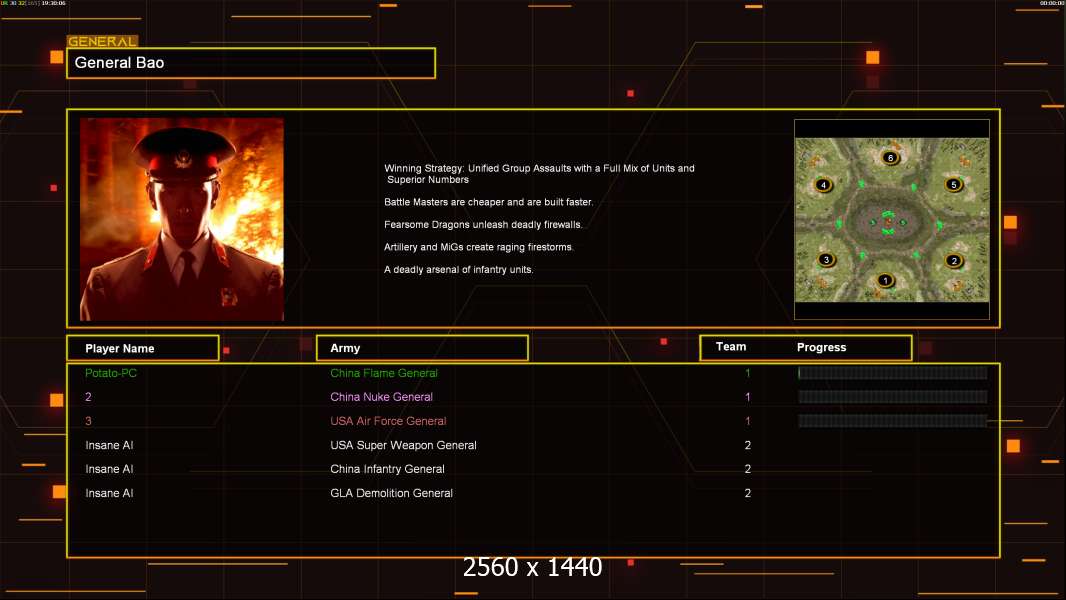
Task: Click Battle Masters are cheaper line
Action: pos(488,202)
